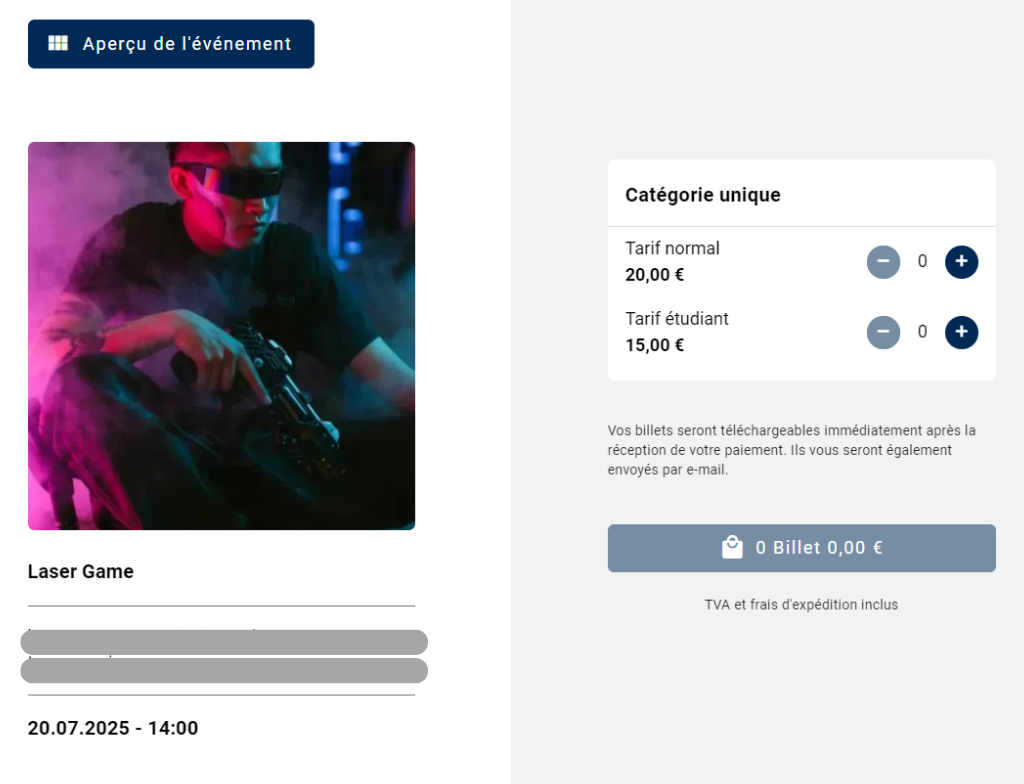Click the 0 Billet 0,00 € checkout button

[801, 547]
